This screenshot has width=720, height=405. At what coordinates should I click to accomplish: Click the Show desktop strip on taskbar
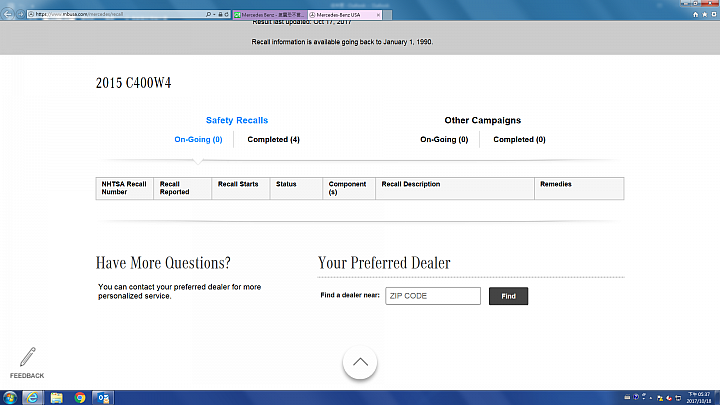click(x=717, y=398)
